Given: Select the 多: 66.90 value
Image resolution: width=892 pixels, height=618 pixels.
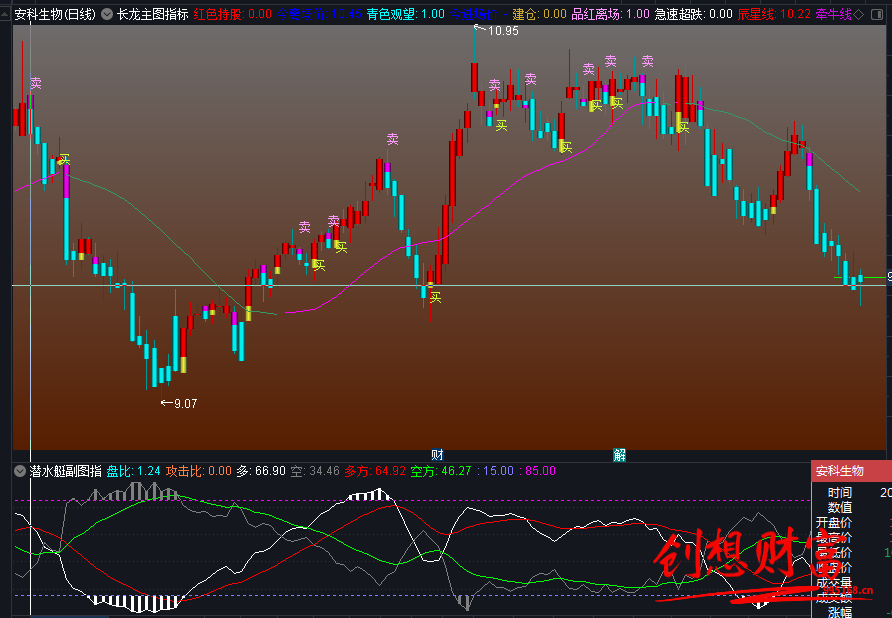Looking at the screenshot, I should tap(261, 471).
